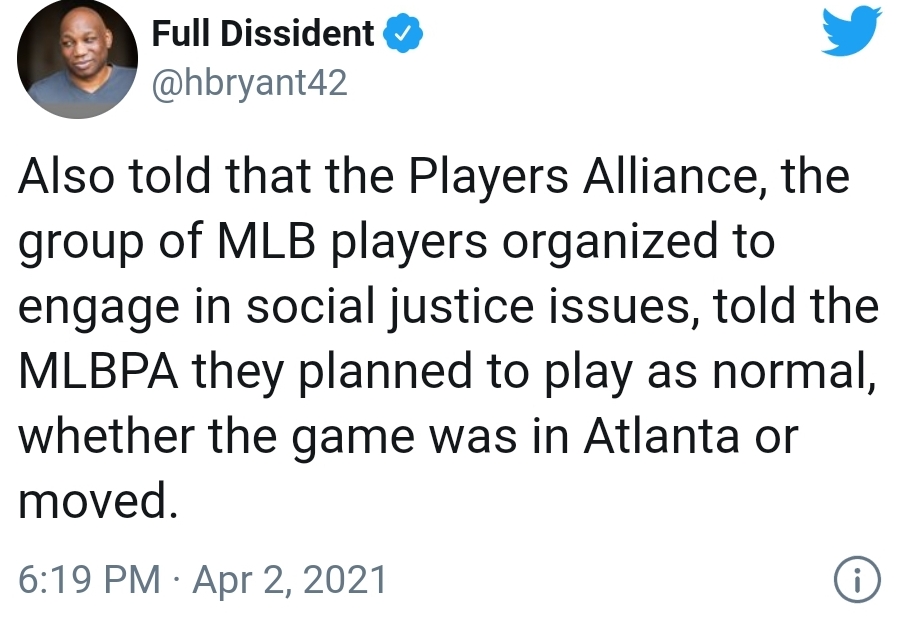Click the Apr 2, 2021 date

point(289,580)
